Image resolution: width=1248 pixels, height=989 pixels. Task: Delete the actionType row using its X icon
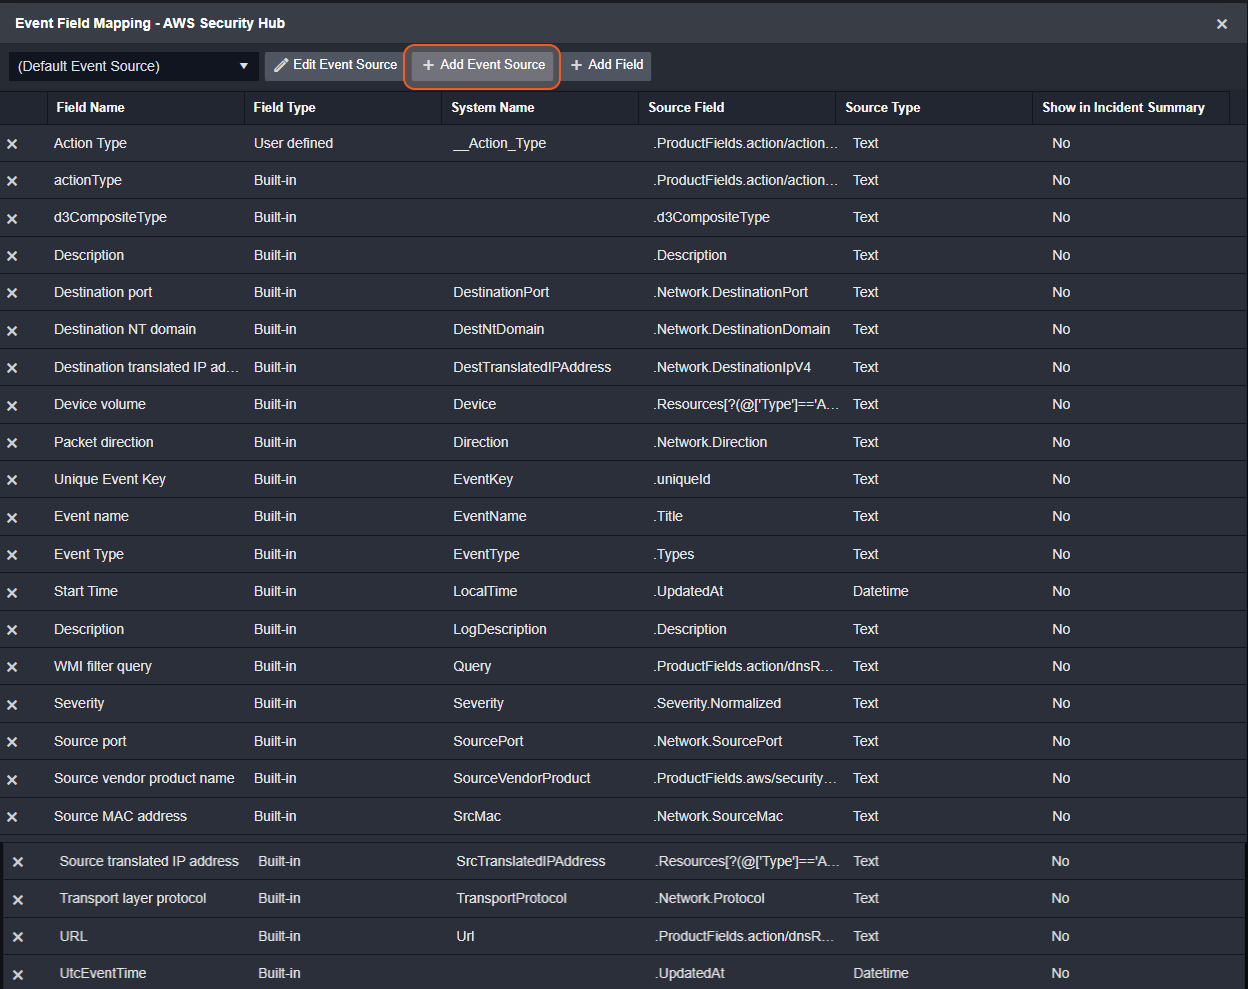click(12, 181)
